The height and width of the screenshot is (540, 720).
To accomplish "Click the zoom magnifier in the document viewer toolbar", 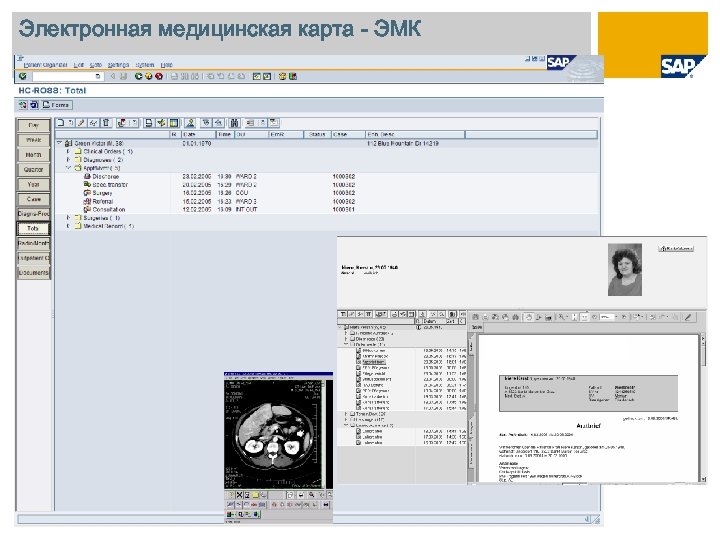I will [x=561, y=317].
